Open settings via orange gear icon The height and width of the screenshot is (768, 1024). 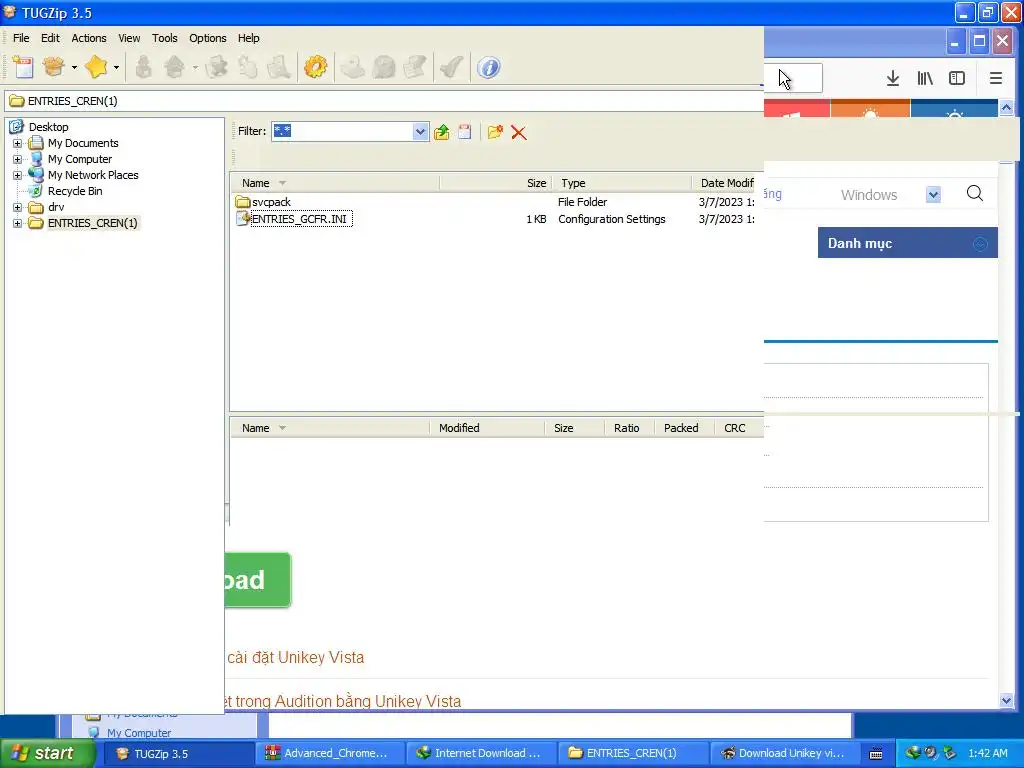coord(316,67)
